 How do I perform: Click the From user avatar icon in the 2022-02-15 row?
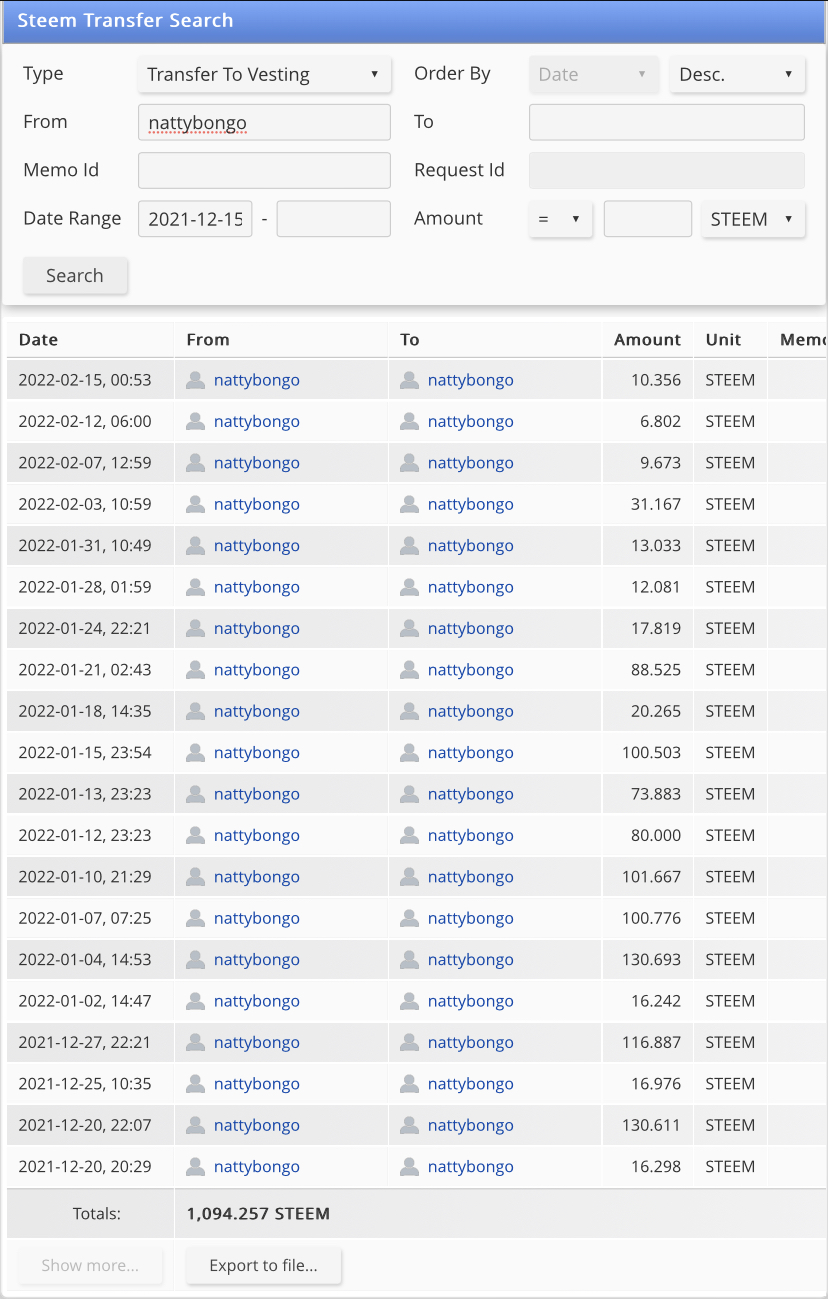pos(196,380)
